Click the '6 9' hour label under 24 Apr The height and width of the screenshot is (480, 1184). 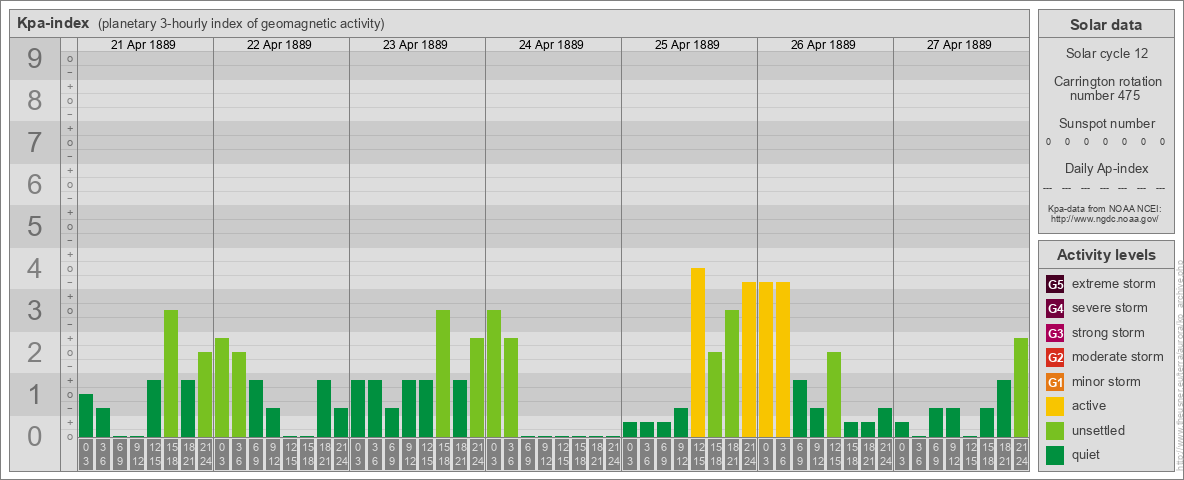[x=528, y=454]
